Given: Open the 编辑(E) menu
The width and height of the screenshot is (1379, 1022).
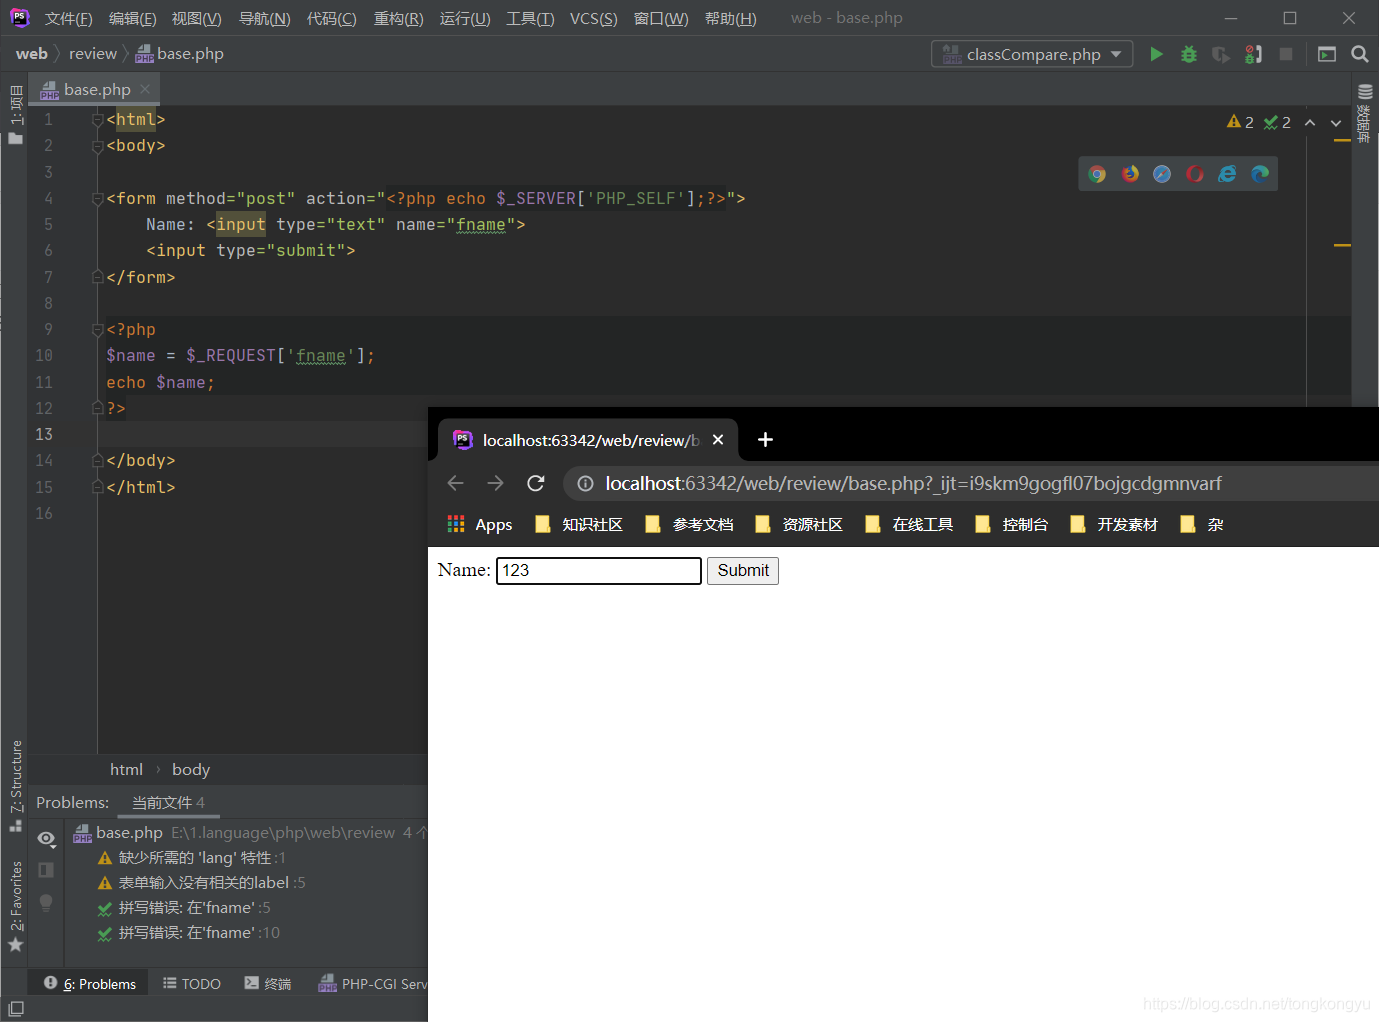Looking at the screenshot, I should tap(132, 19).
